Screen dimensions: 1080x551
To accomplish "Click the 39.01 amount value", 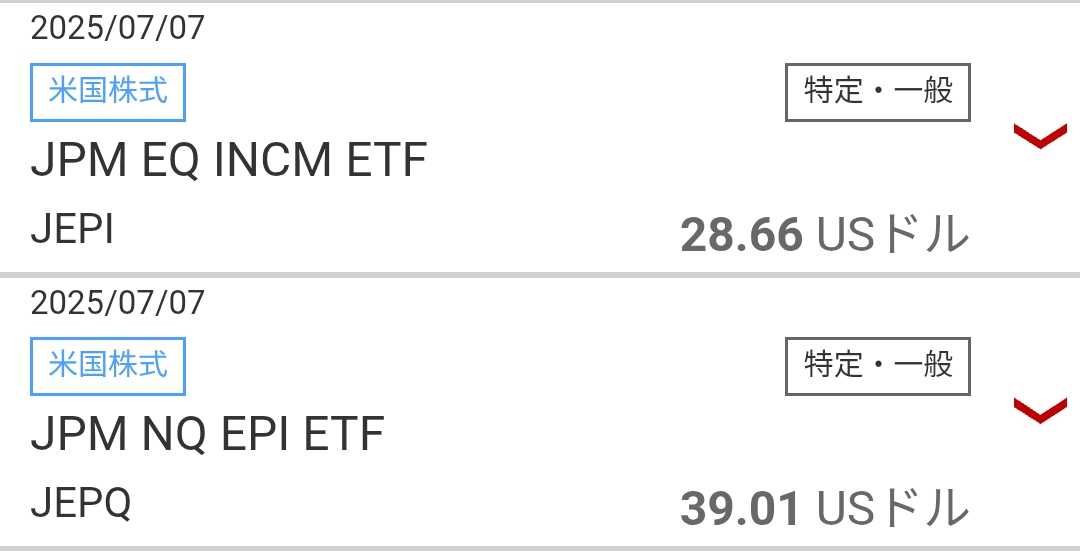I will point(740,510).
